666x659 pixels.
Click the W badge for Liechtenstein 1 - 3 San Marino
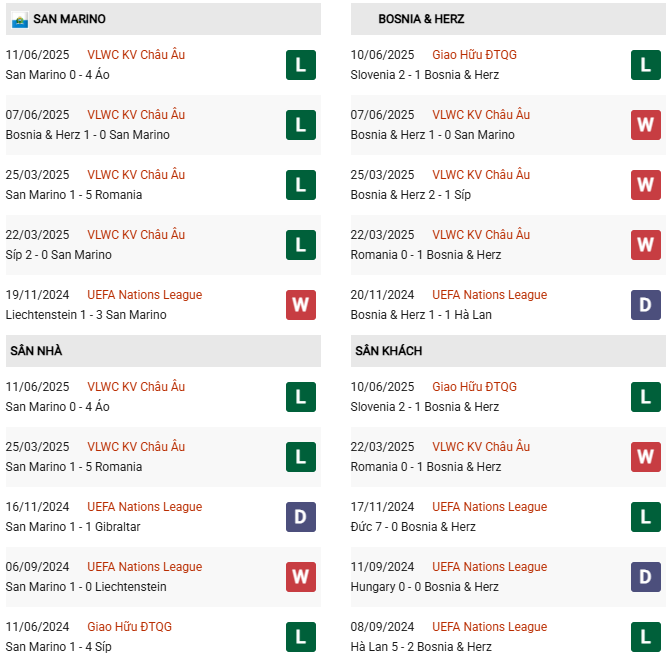(x=300, y=305)
